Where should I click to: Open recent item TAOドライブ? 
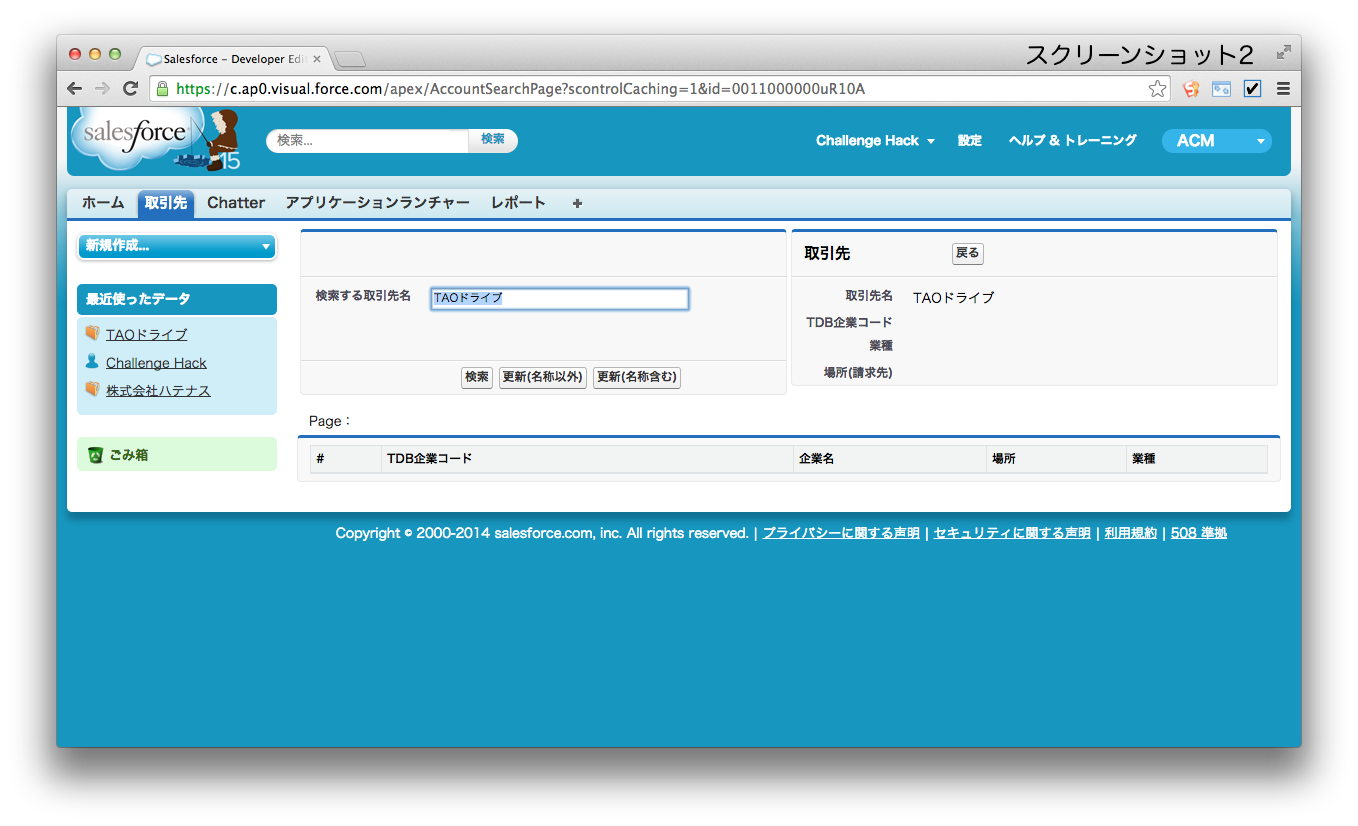[x=147, y=335]
